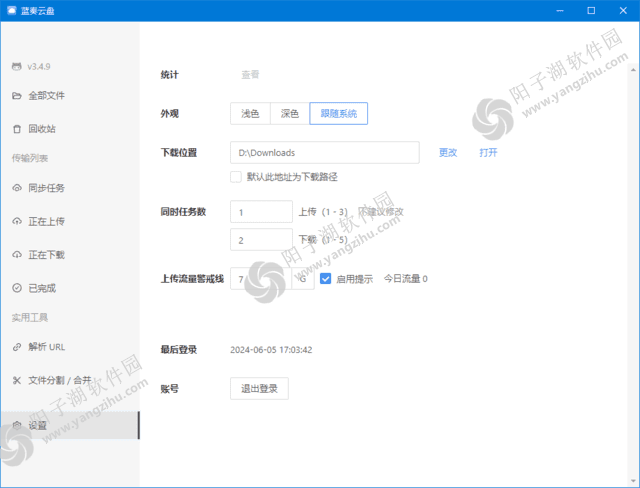Close the 蓝奏云盘 window
The height and width of the screenshot is (488, 640).
[623, 11]
